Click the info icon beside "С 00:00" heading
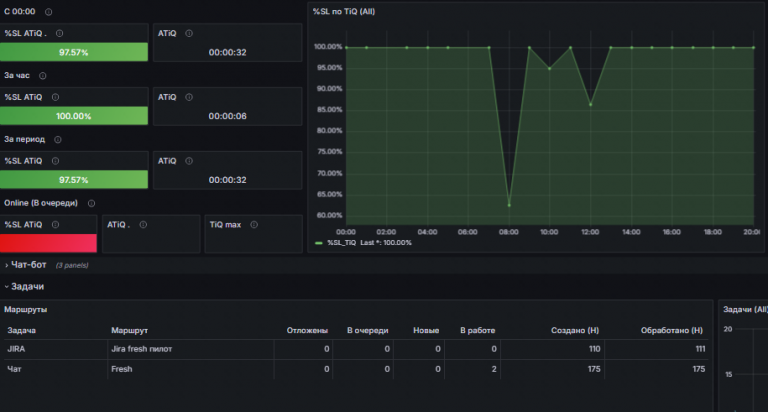Screen dimensions: 768x412 [48, 12]
